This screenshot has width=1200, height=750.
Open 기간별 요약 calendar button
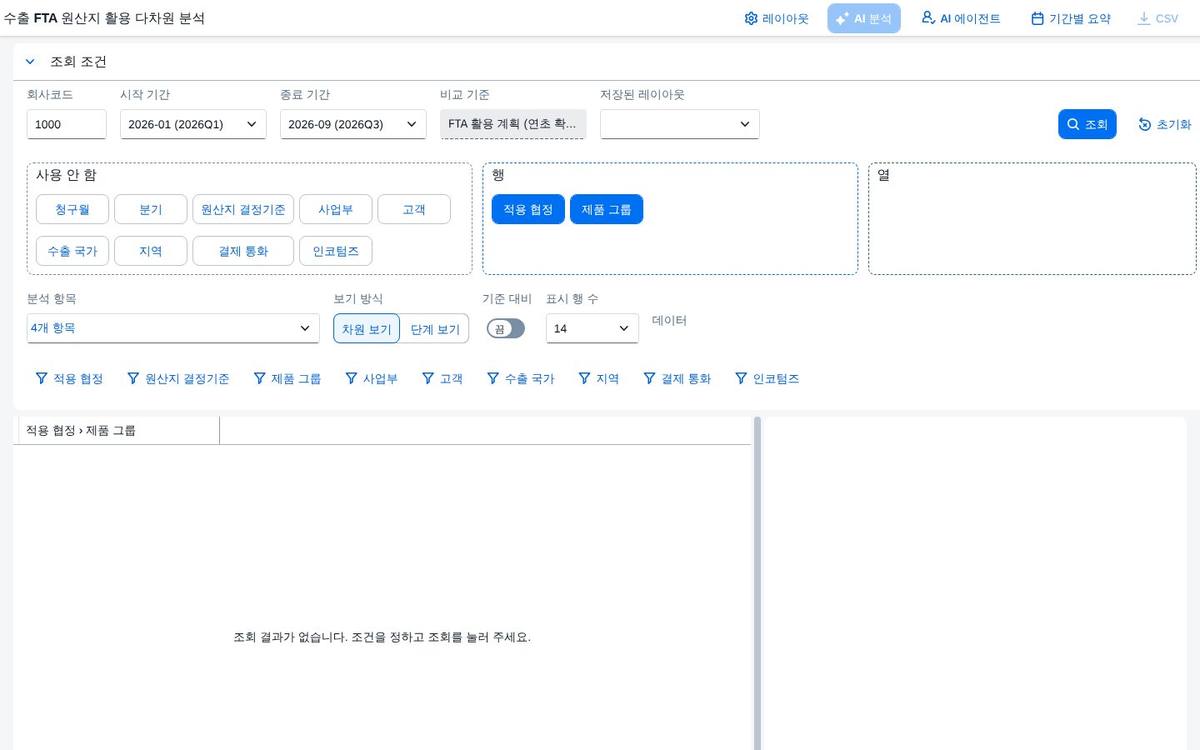point(1070,18)
